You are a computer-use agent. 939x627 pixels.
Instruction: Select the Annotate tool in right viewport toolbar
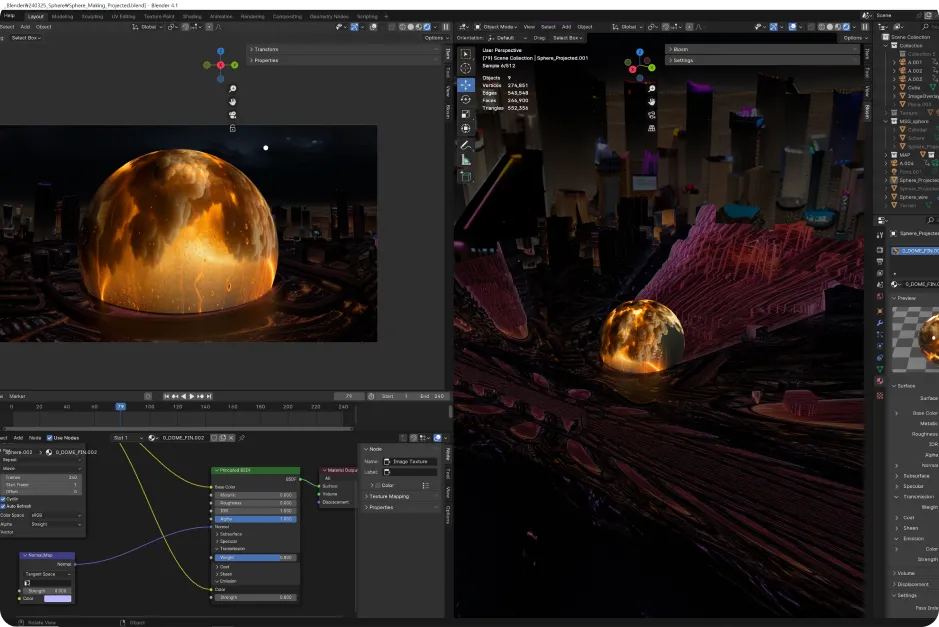click(465, 145)
